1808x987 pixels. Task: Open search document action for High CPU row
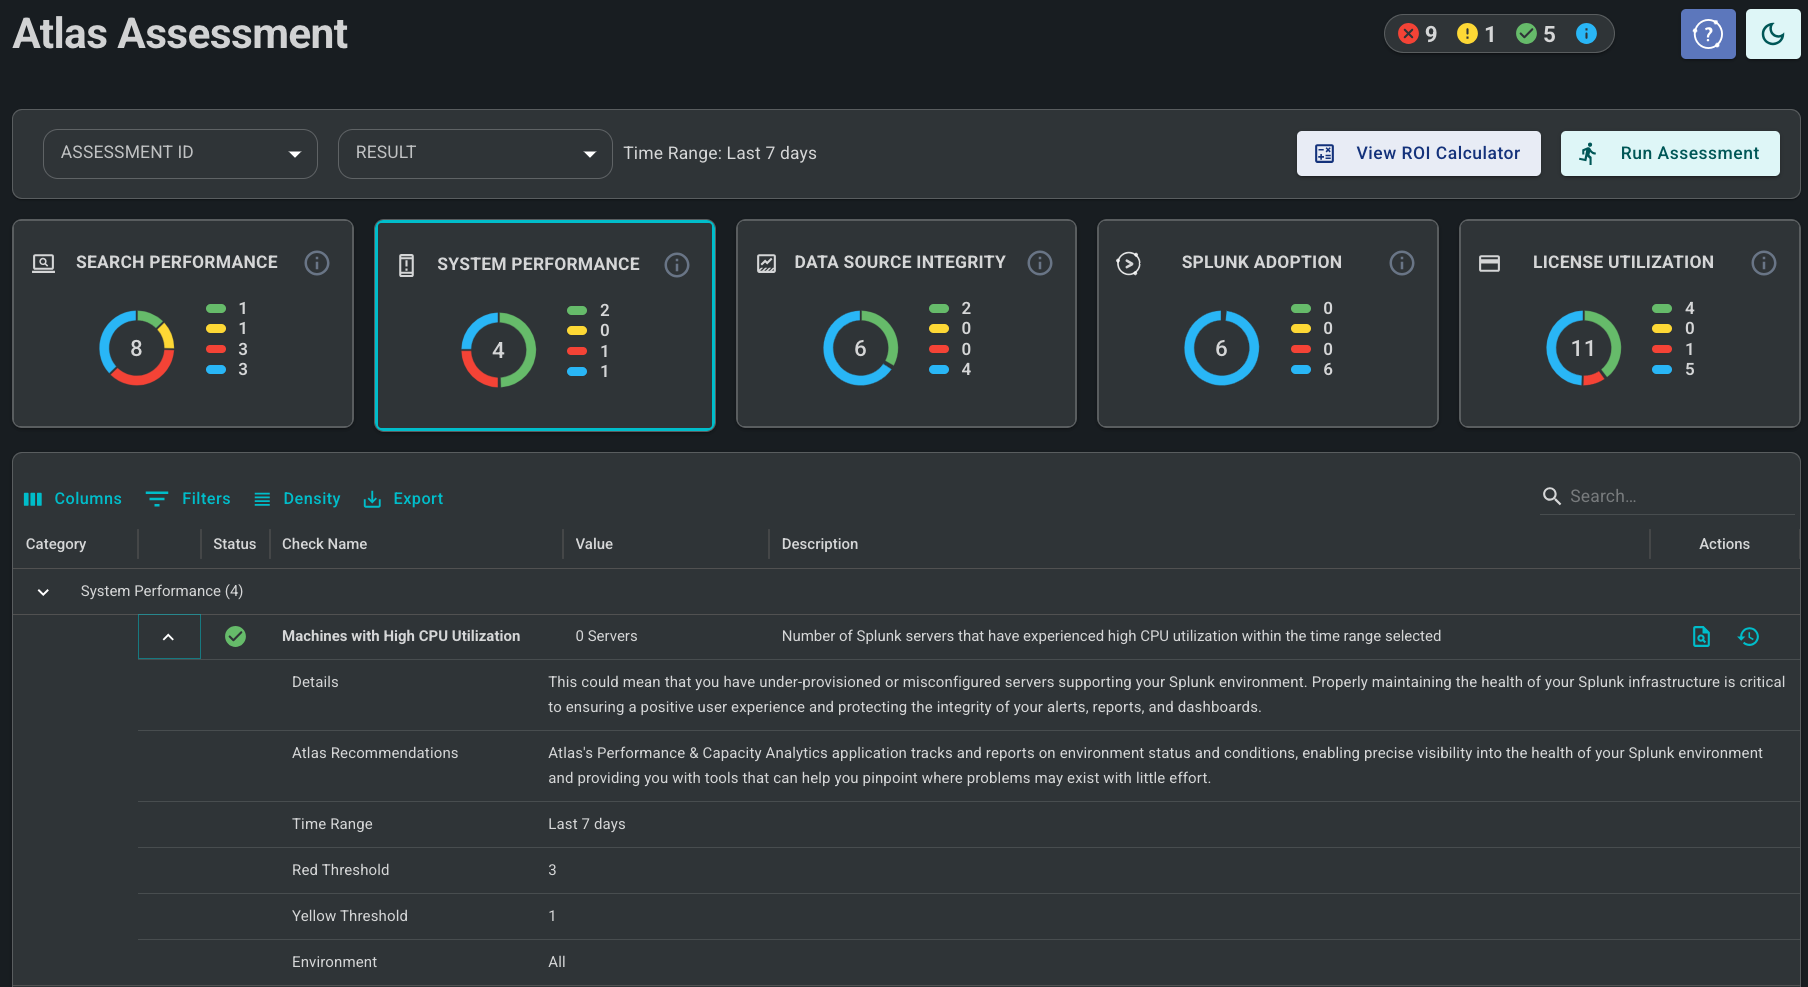point(1701,636)
